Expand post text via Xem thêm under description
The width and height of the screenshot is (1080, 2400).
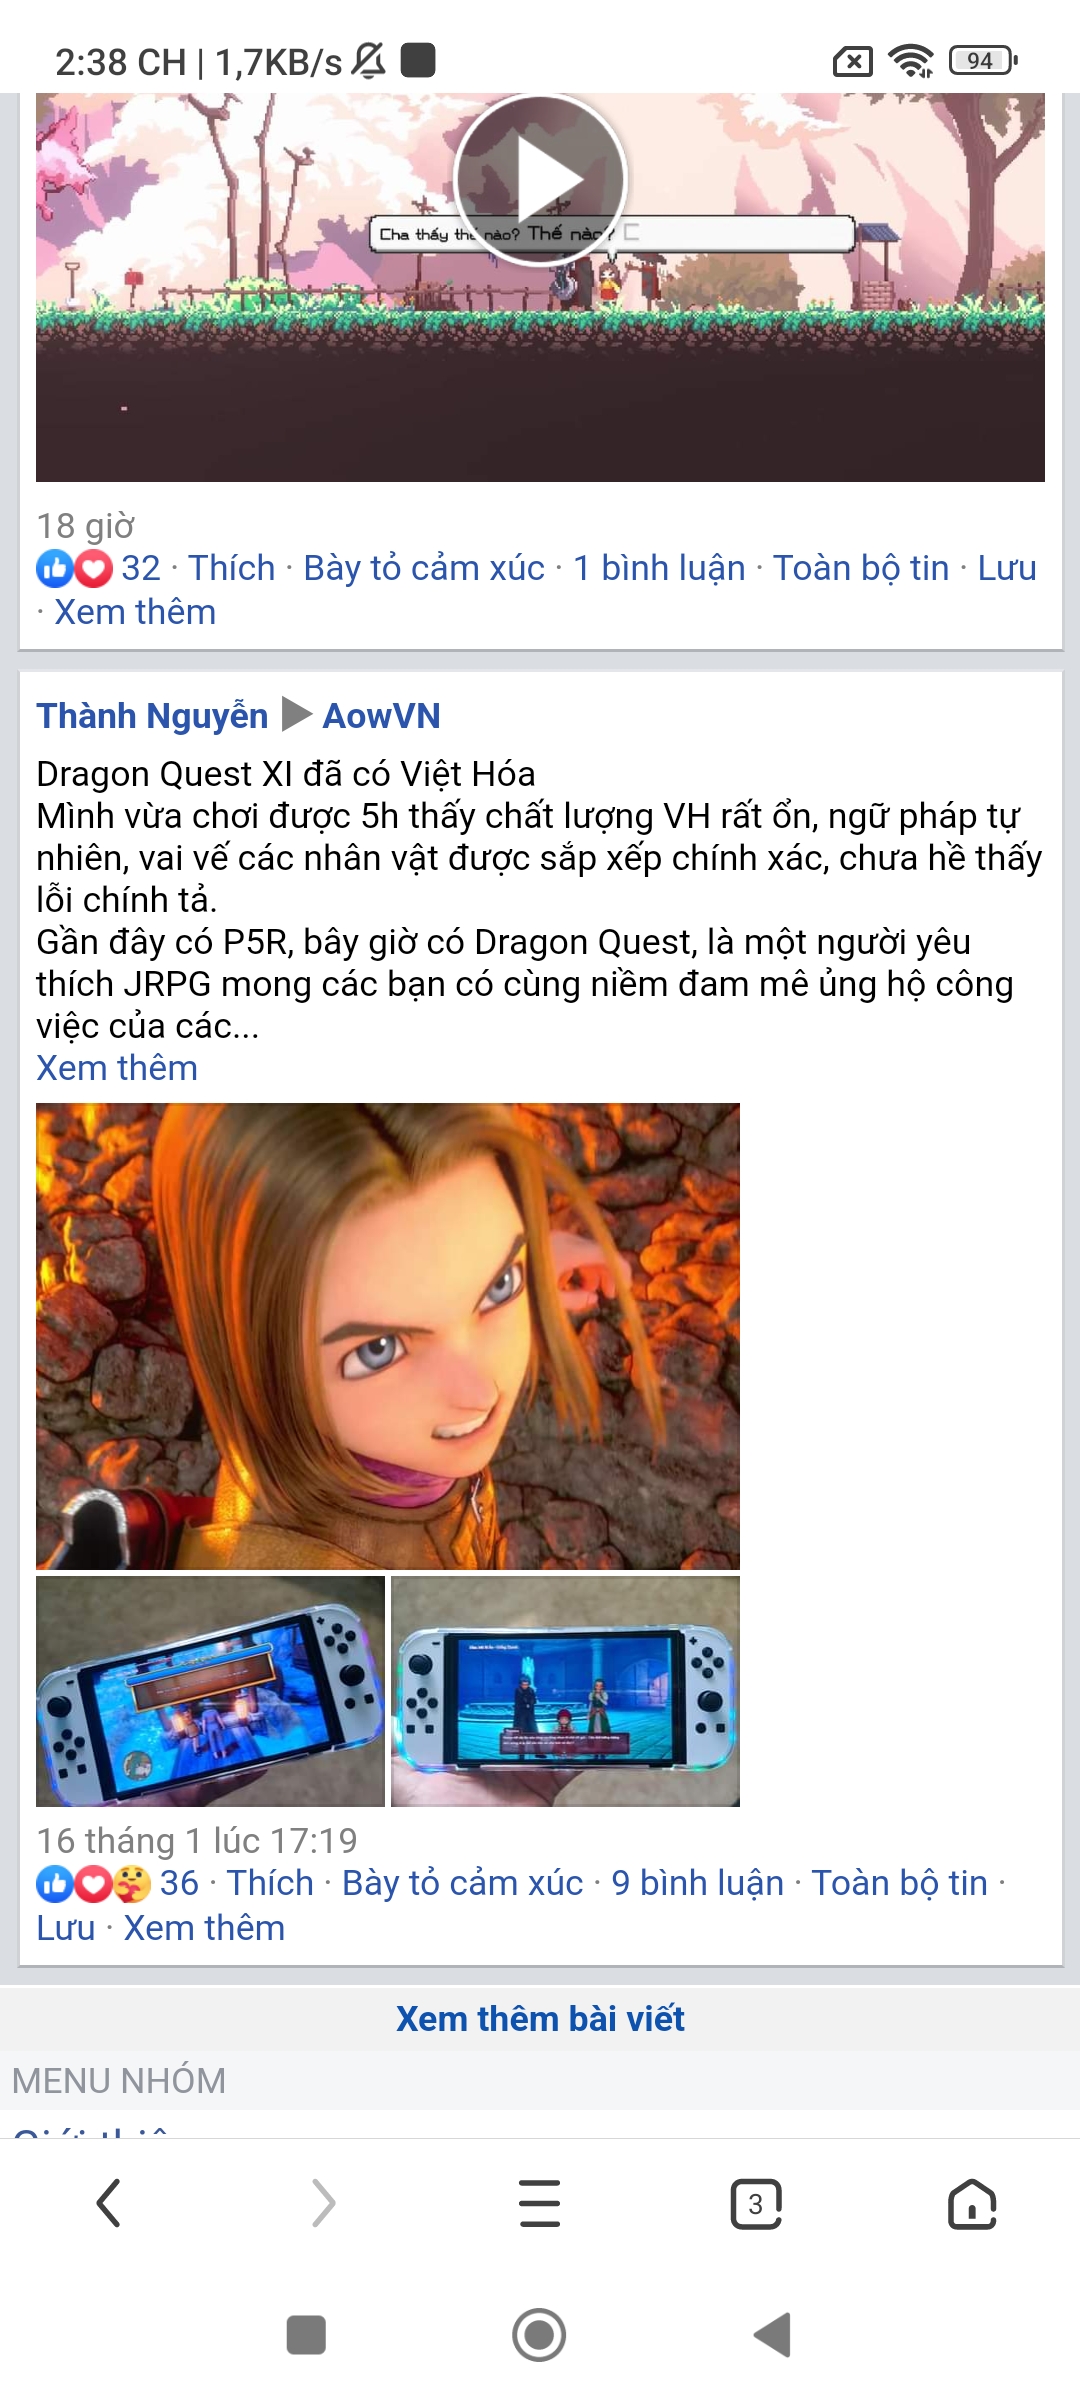tap(117, 1068)
